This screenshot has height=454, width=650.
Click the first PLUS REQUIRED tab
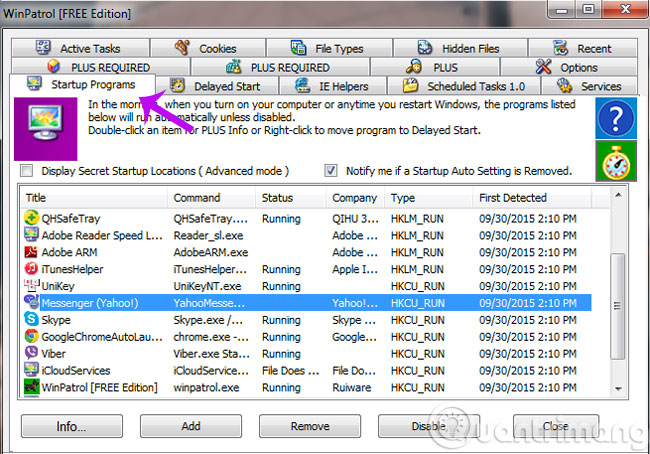[101, 67]
